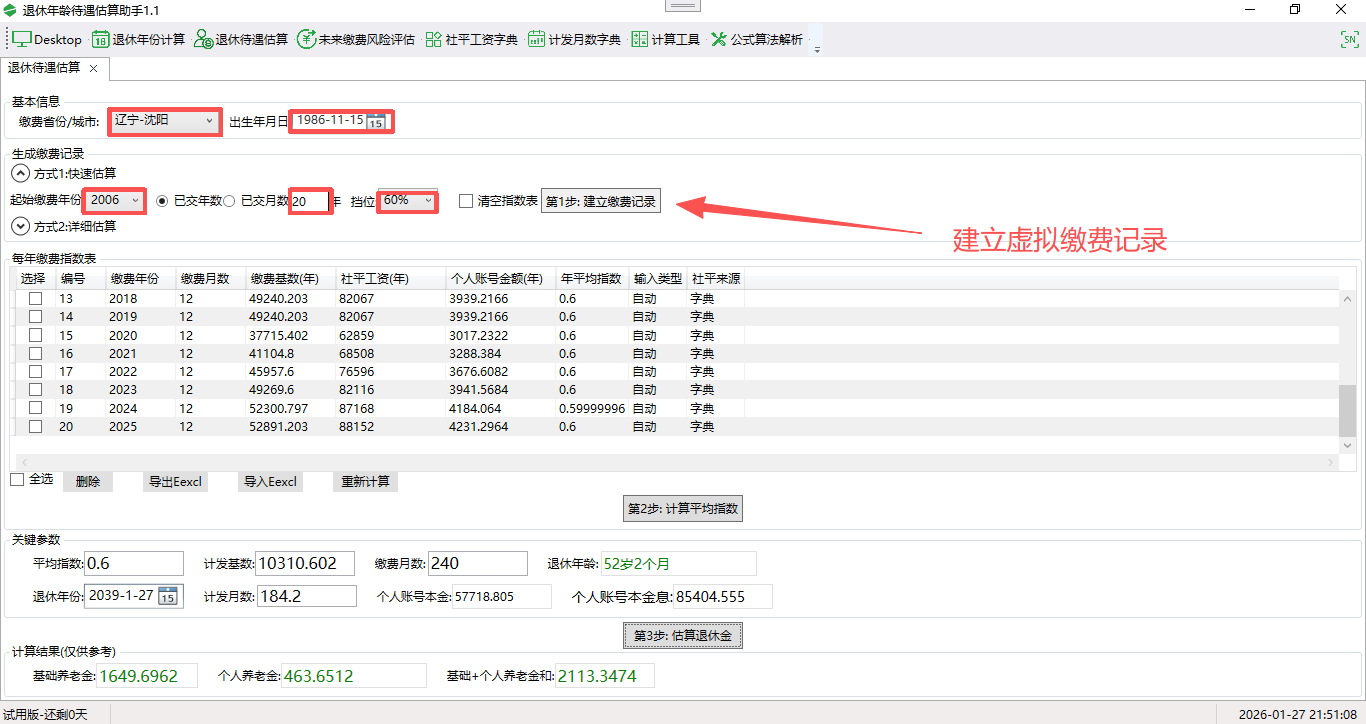Open 公式算法解析 tools icon
The image size is (1366, 724).
[719, 40]
